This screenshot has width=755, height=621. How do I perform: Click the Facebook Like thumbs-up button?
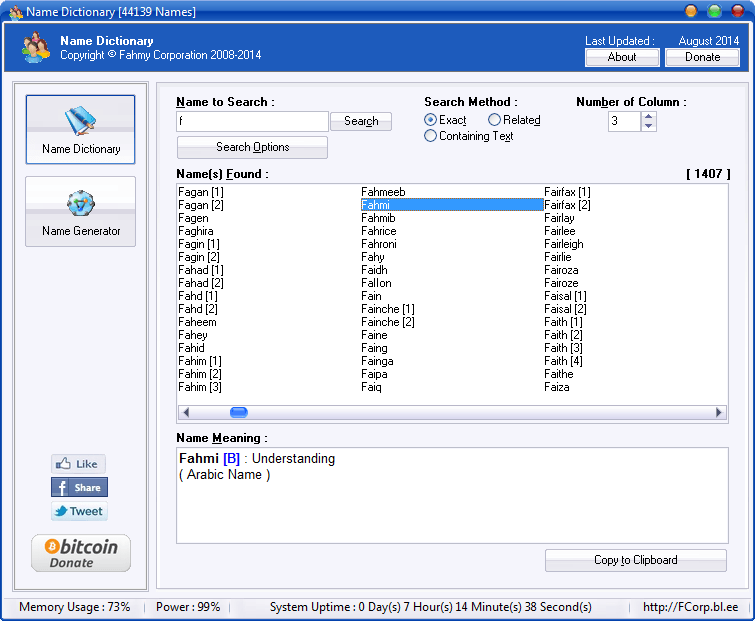click(x=78, y=464)
